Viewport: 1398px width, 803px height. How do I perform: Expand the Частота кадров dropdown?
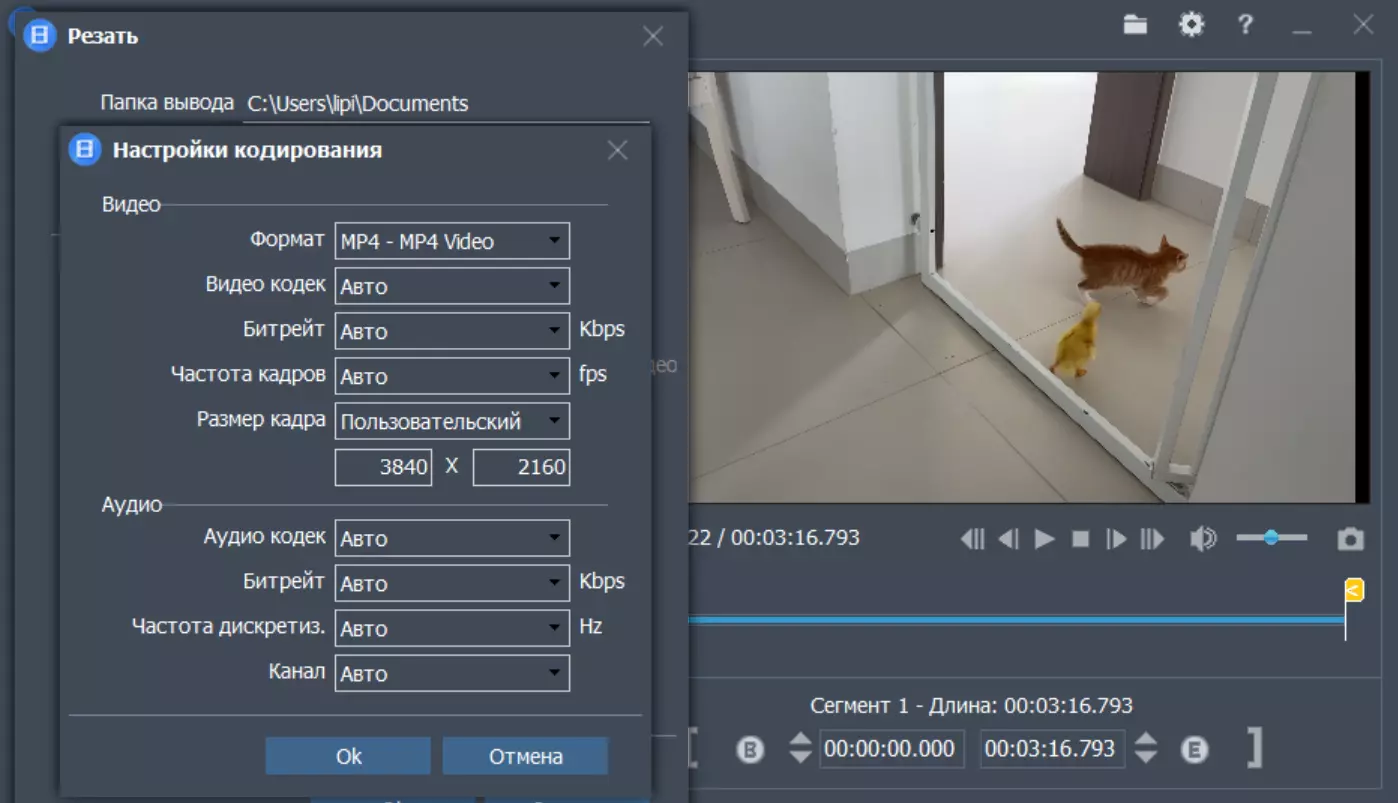(452, 376)
